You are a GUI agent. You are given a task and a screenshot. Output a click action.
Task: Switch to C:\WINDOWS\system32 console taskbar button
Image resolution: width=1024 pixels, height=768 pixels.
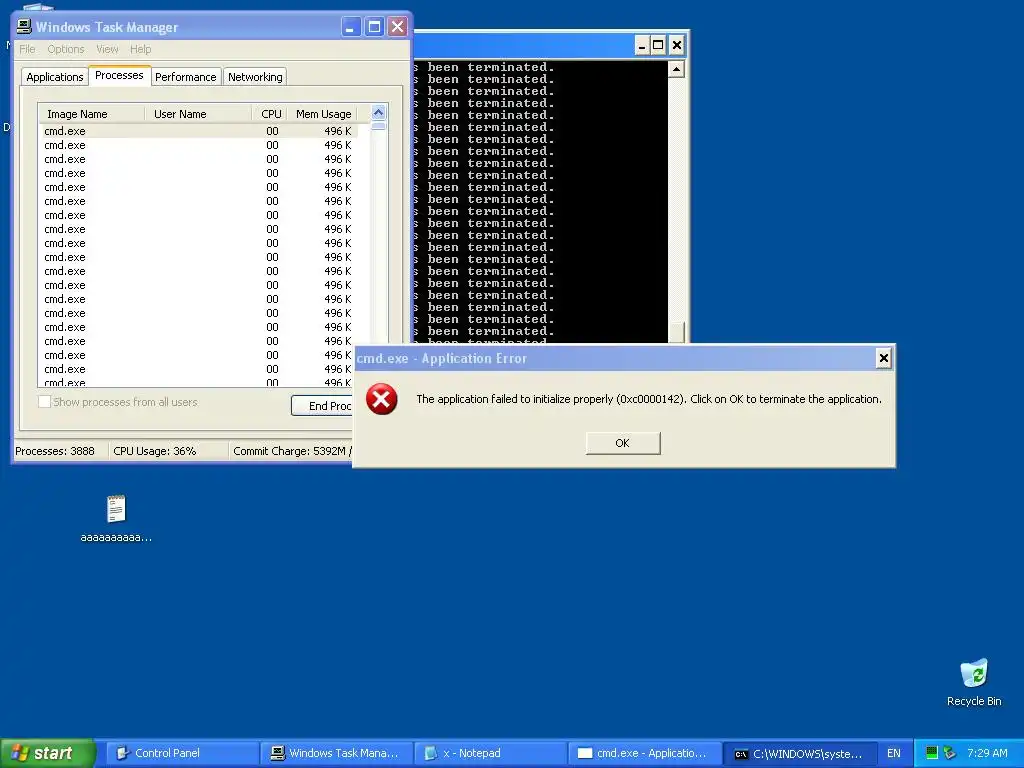800,753
